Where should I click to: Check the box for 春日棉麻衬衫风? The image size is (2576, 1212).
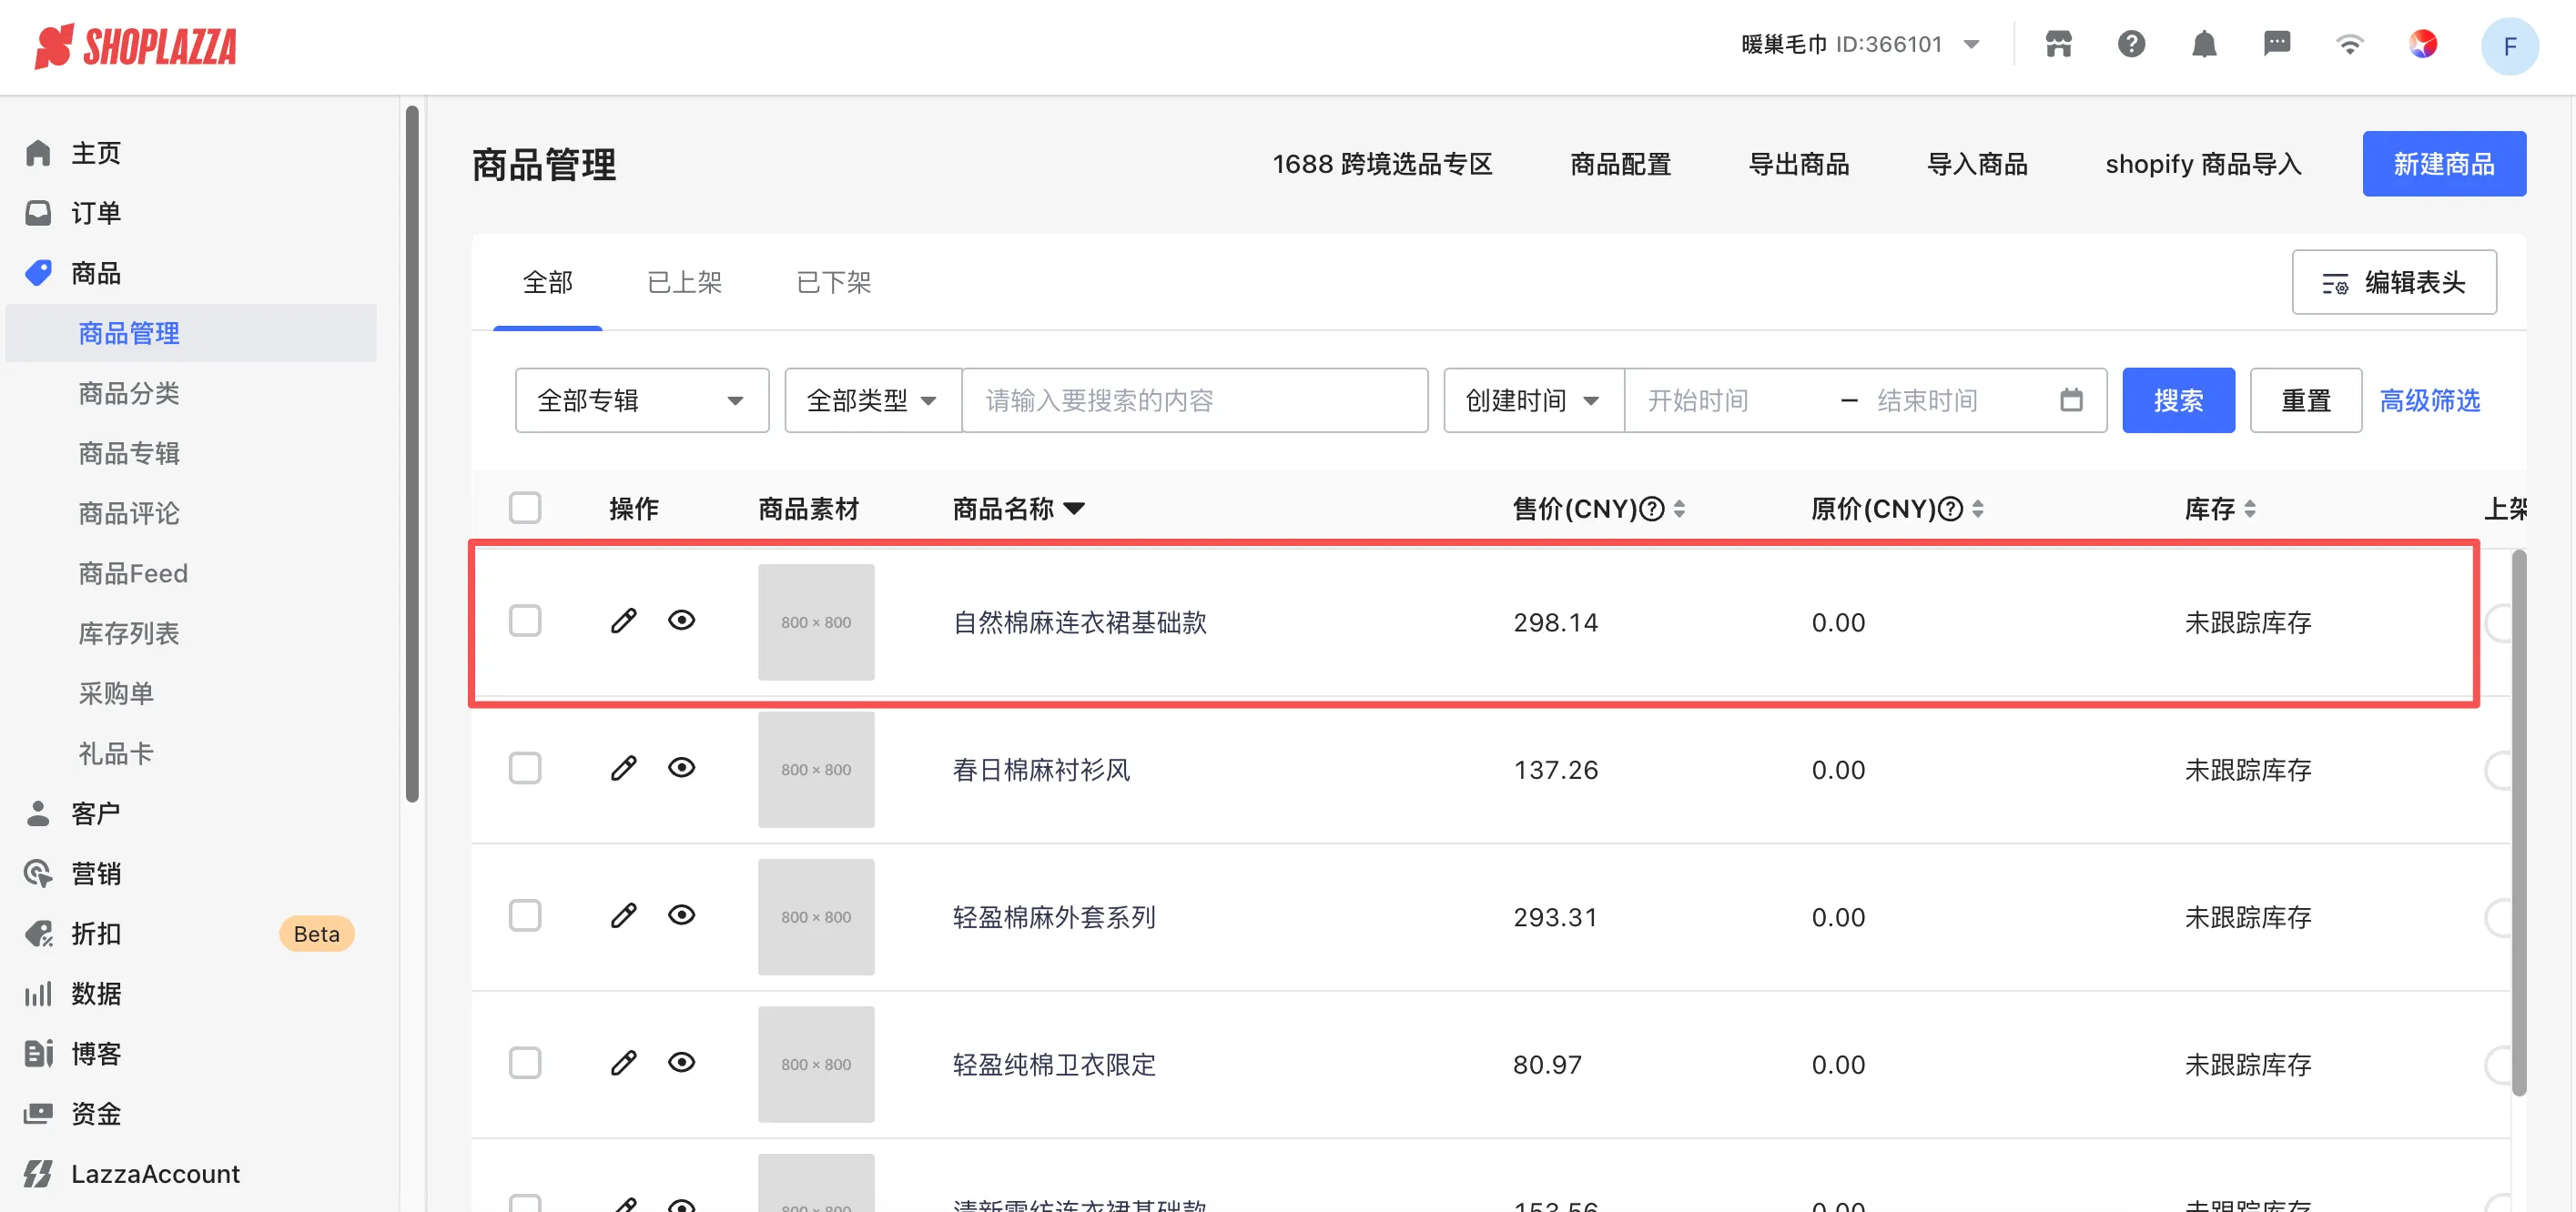(525, 768)
